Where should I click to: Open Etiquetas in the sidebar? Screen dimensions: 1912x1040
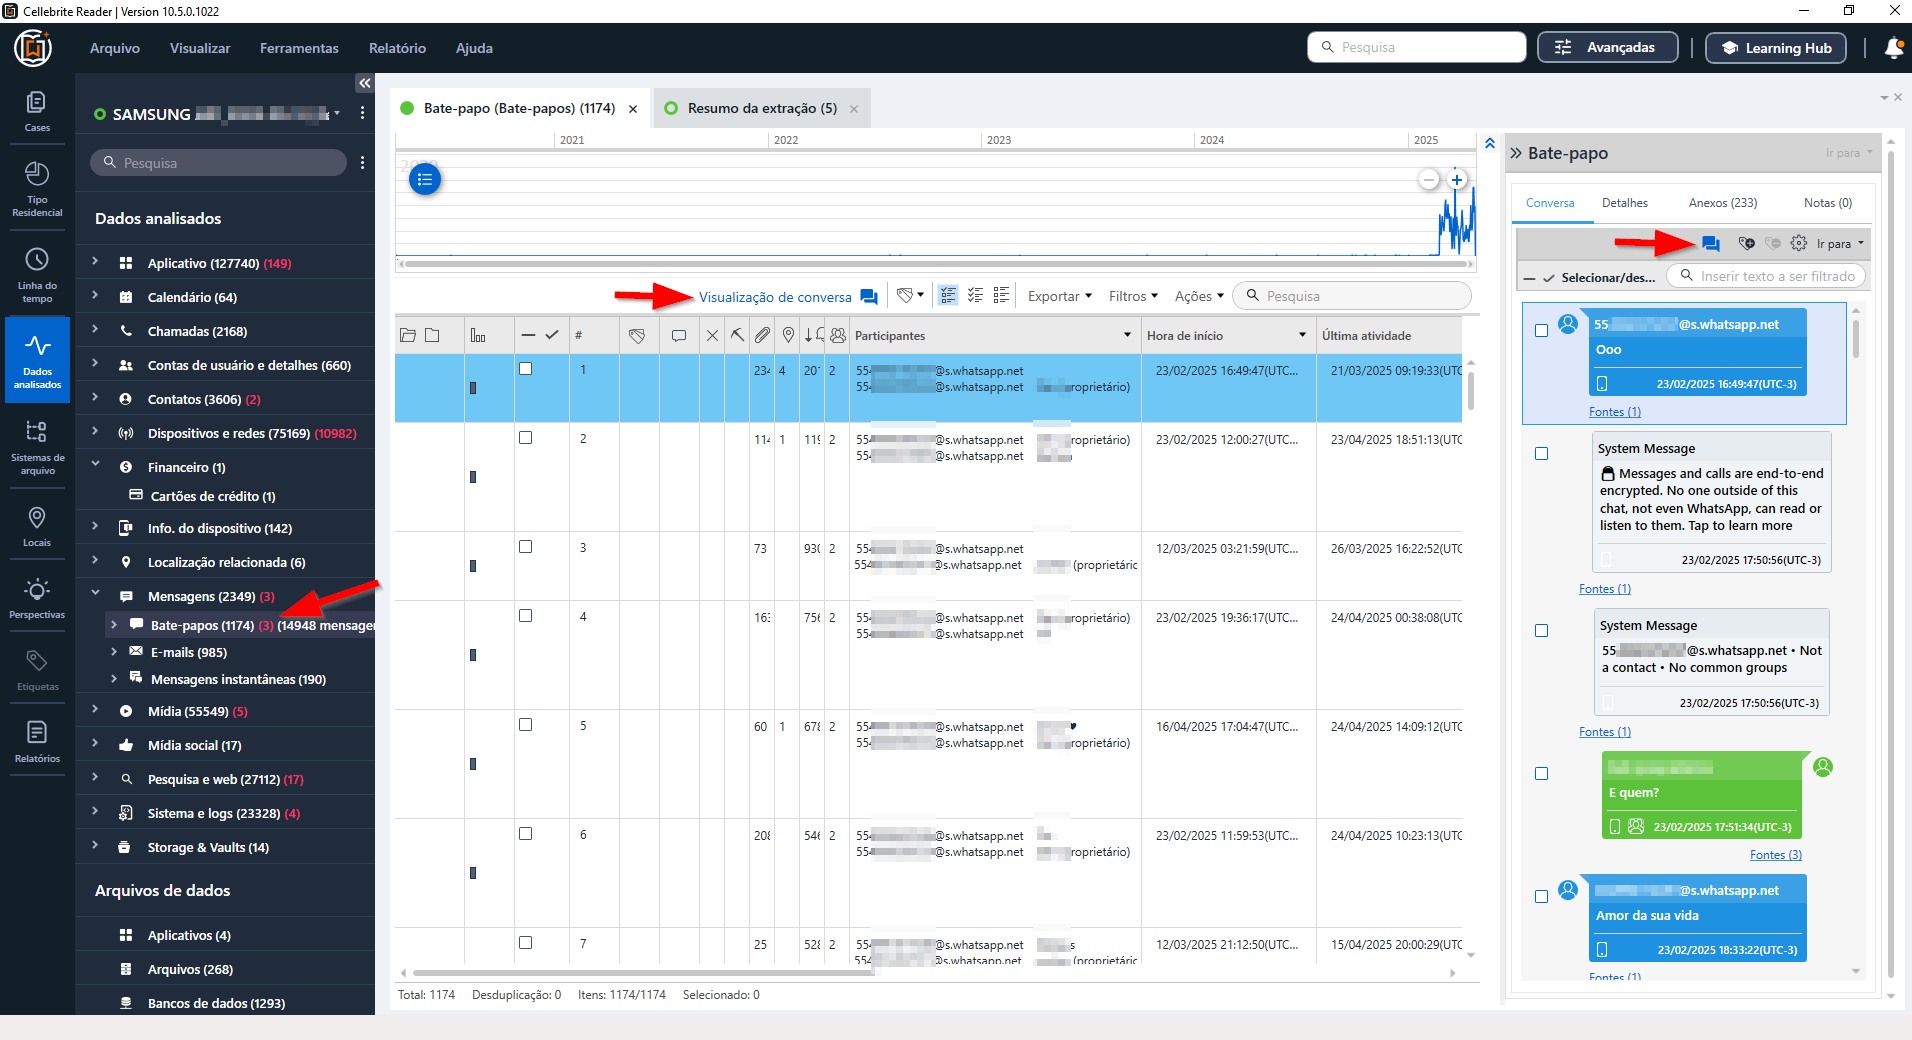pos(37,670)
